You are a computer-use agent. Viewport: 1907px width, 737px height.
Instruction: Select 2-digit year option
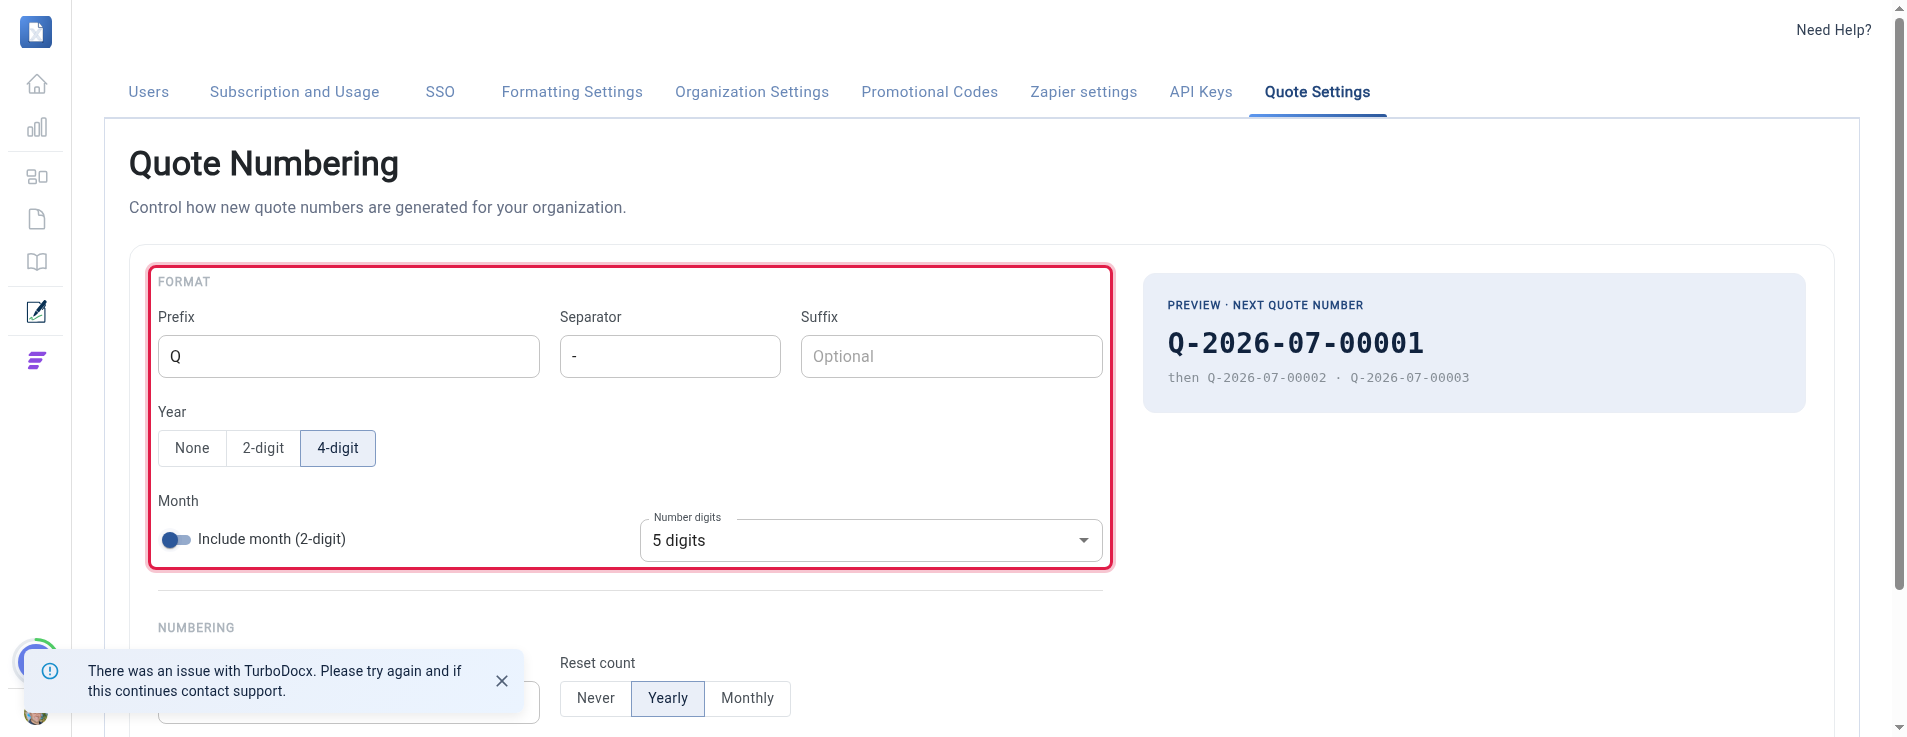(x=263, y=448)
